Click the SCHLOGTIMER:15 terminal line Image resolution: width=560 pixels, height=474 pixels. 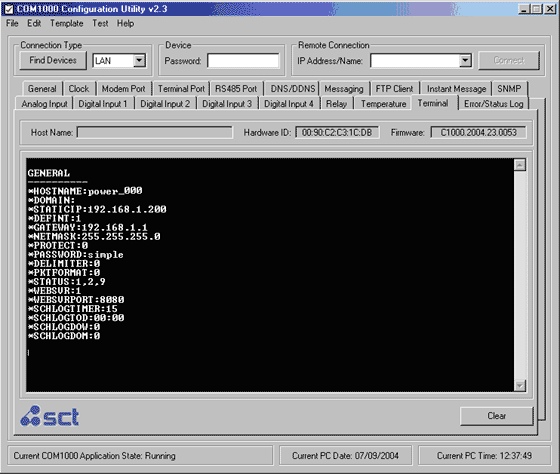[x=72, y=309]
